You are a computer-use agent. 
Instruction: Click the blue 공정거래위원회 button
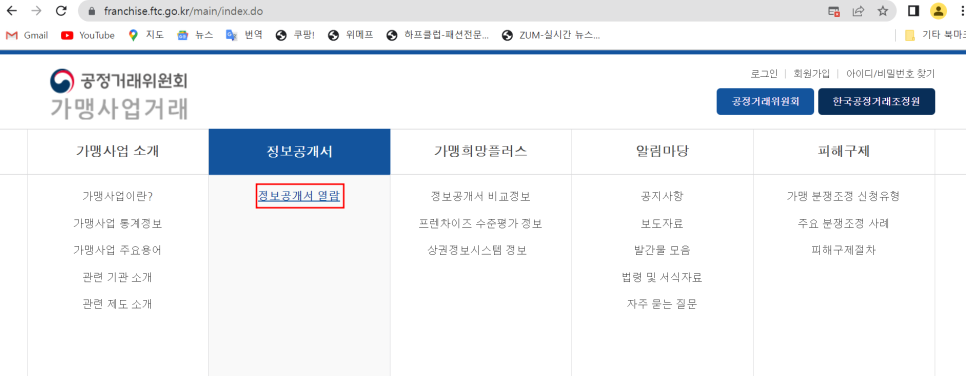(x=766, y=102)
